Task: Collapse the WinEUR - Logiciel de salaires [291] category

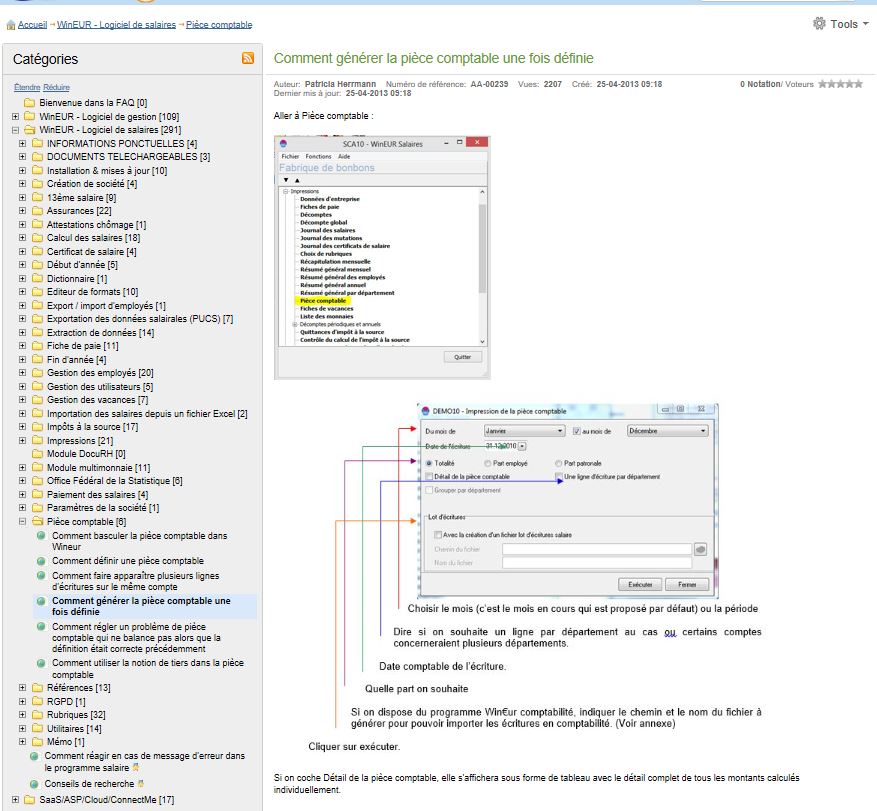Action: tap(15, 130)
